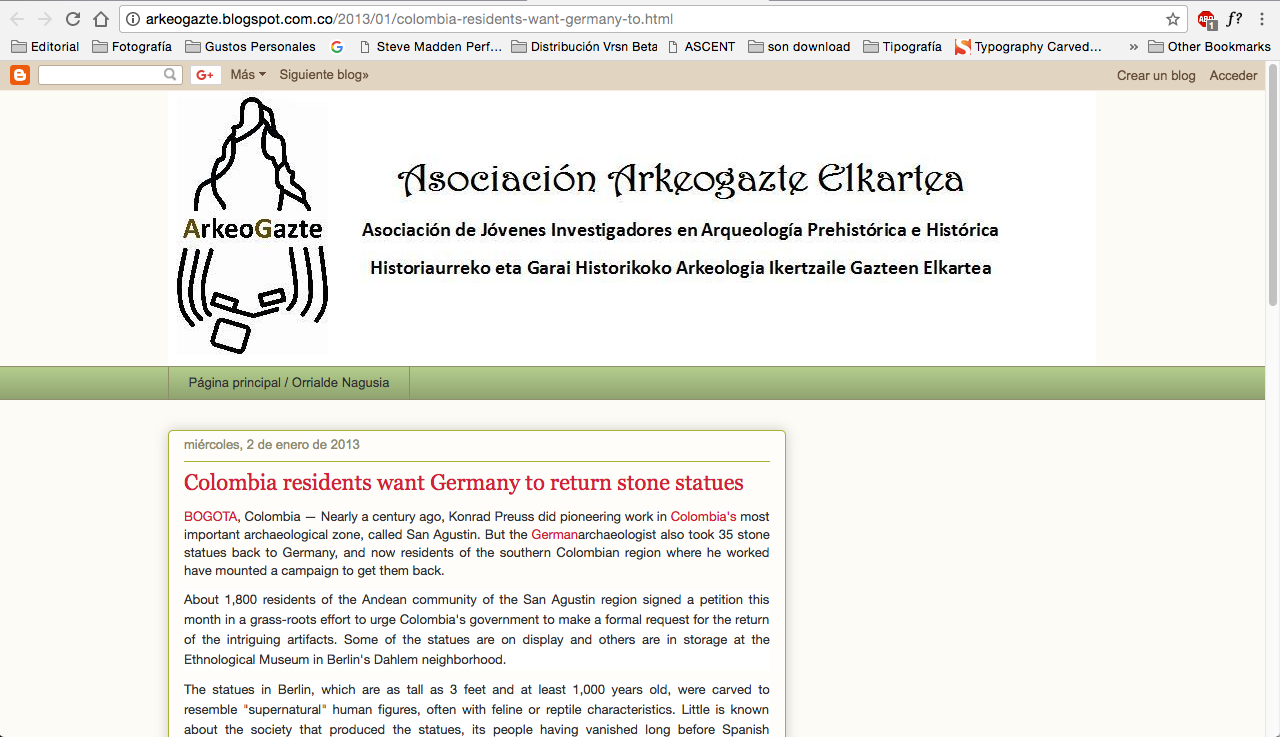The image size is (1280, 737).
Task: Click the Crear un blog link
Action: pos(1156,76)
